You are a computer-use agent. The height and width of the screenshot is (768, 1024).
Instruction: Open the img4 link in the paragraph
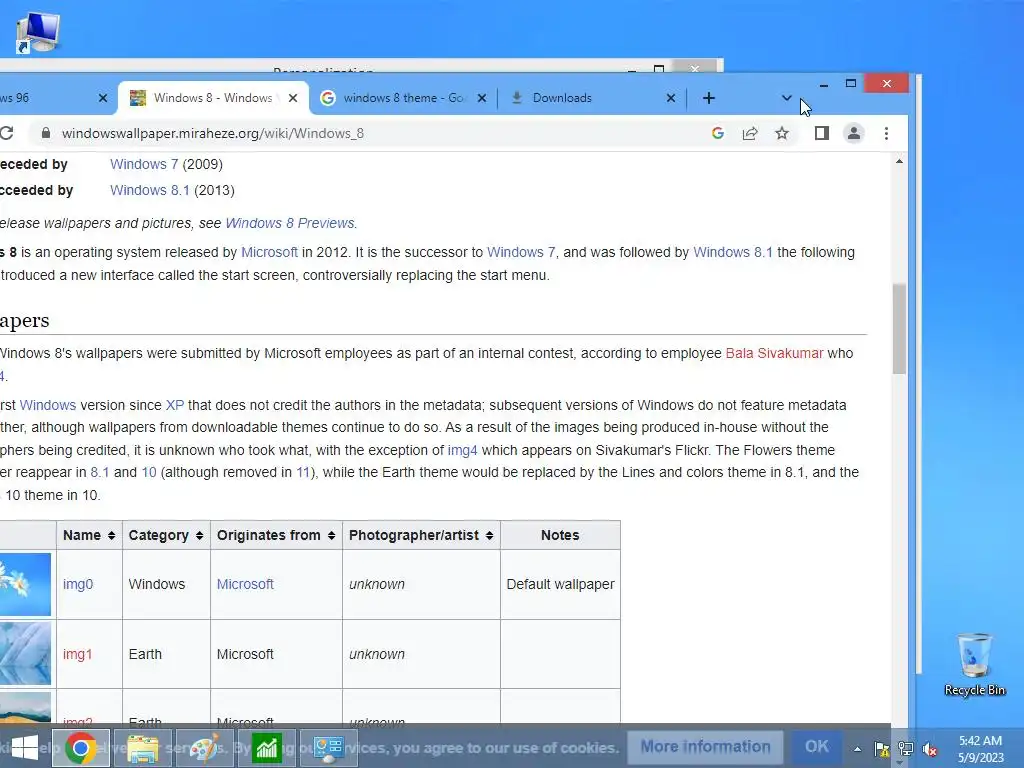pos(462,451)
